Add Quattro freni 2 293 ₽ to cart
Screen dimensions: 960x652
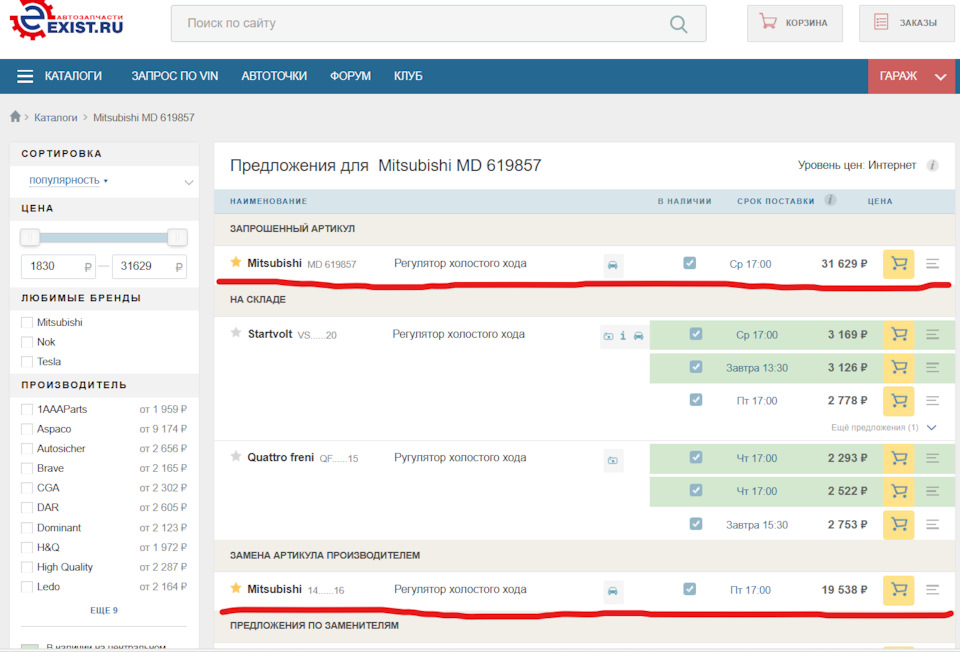(898, 458)
